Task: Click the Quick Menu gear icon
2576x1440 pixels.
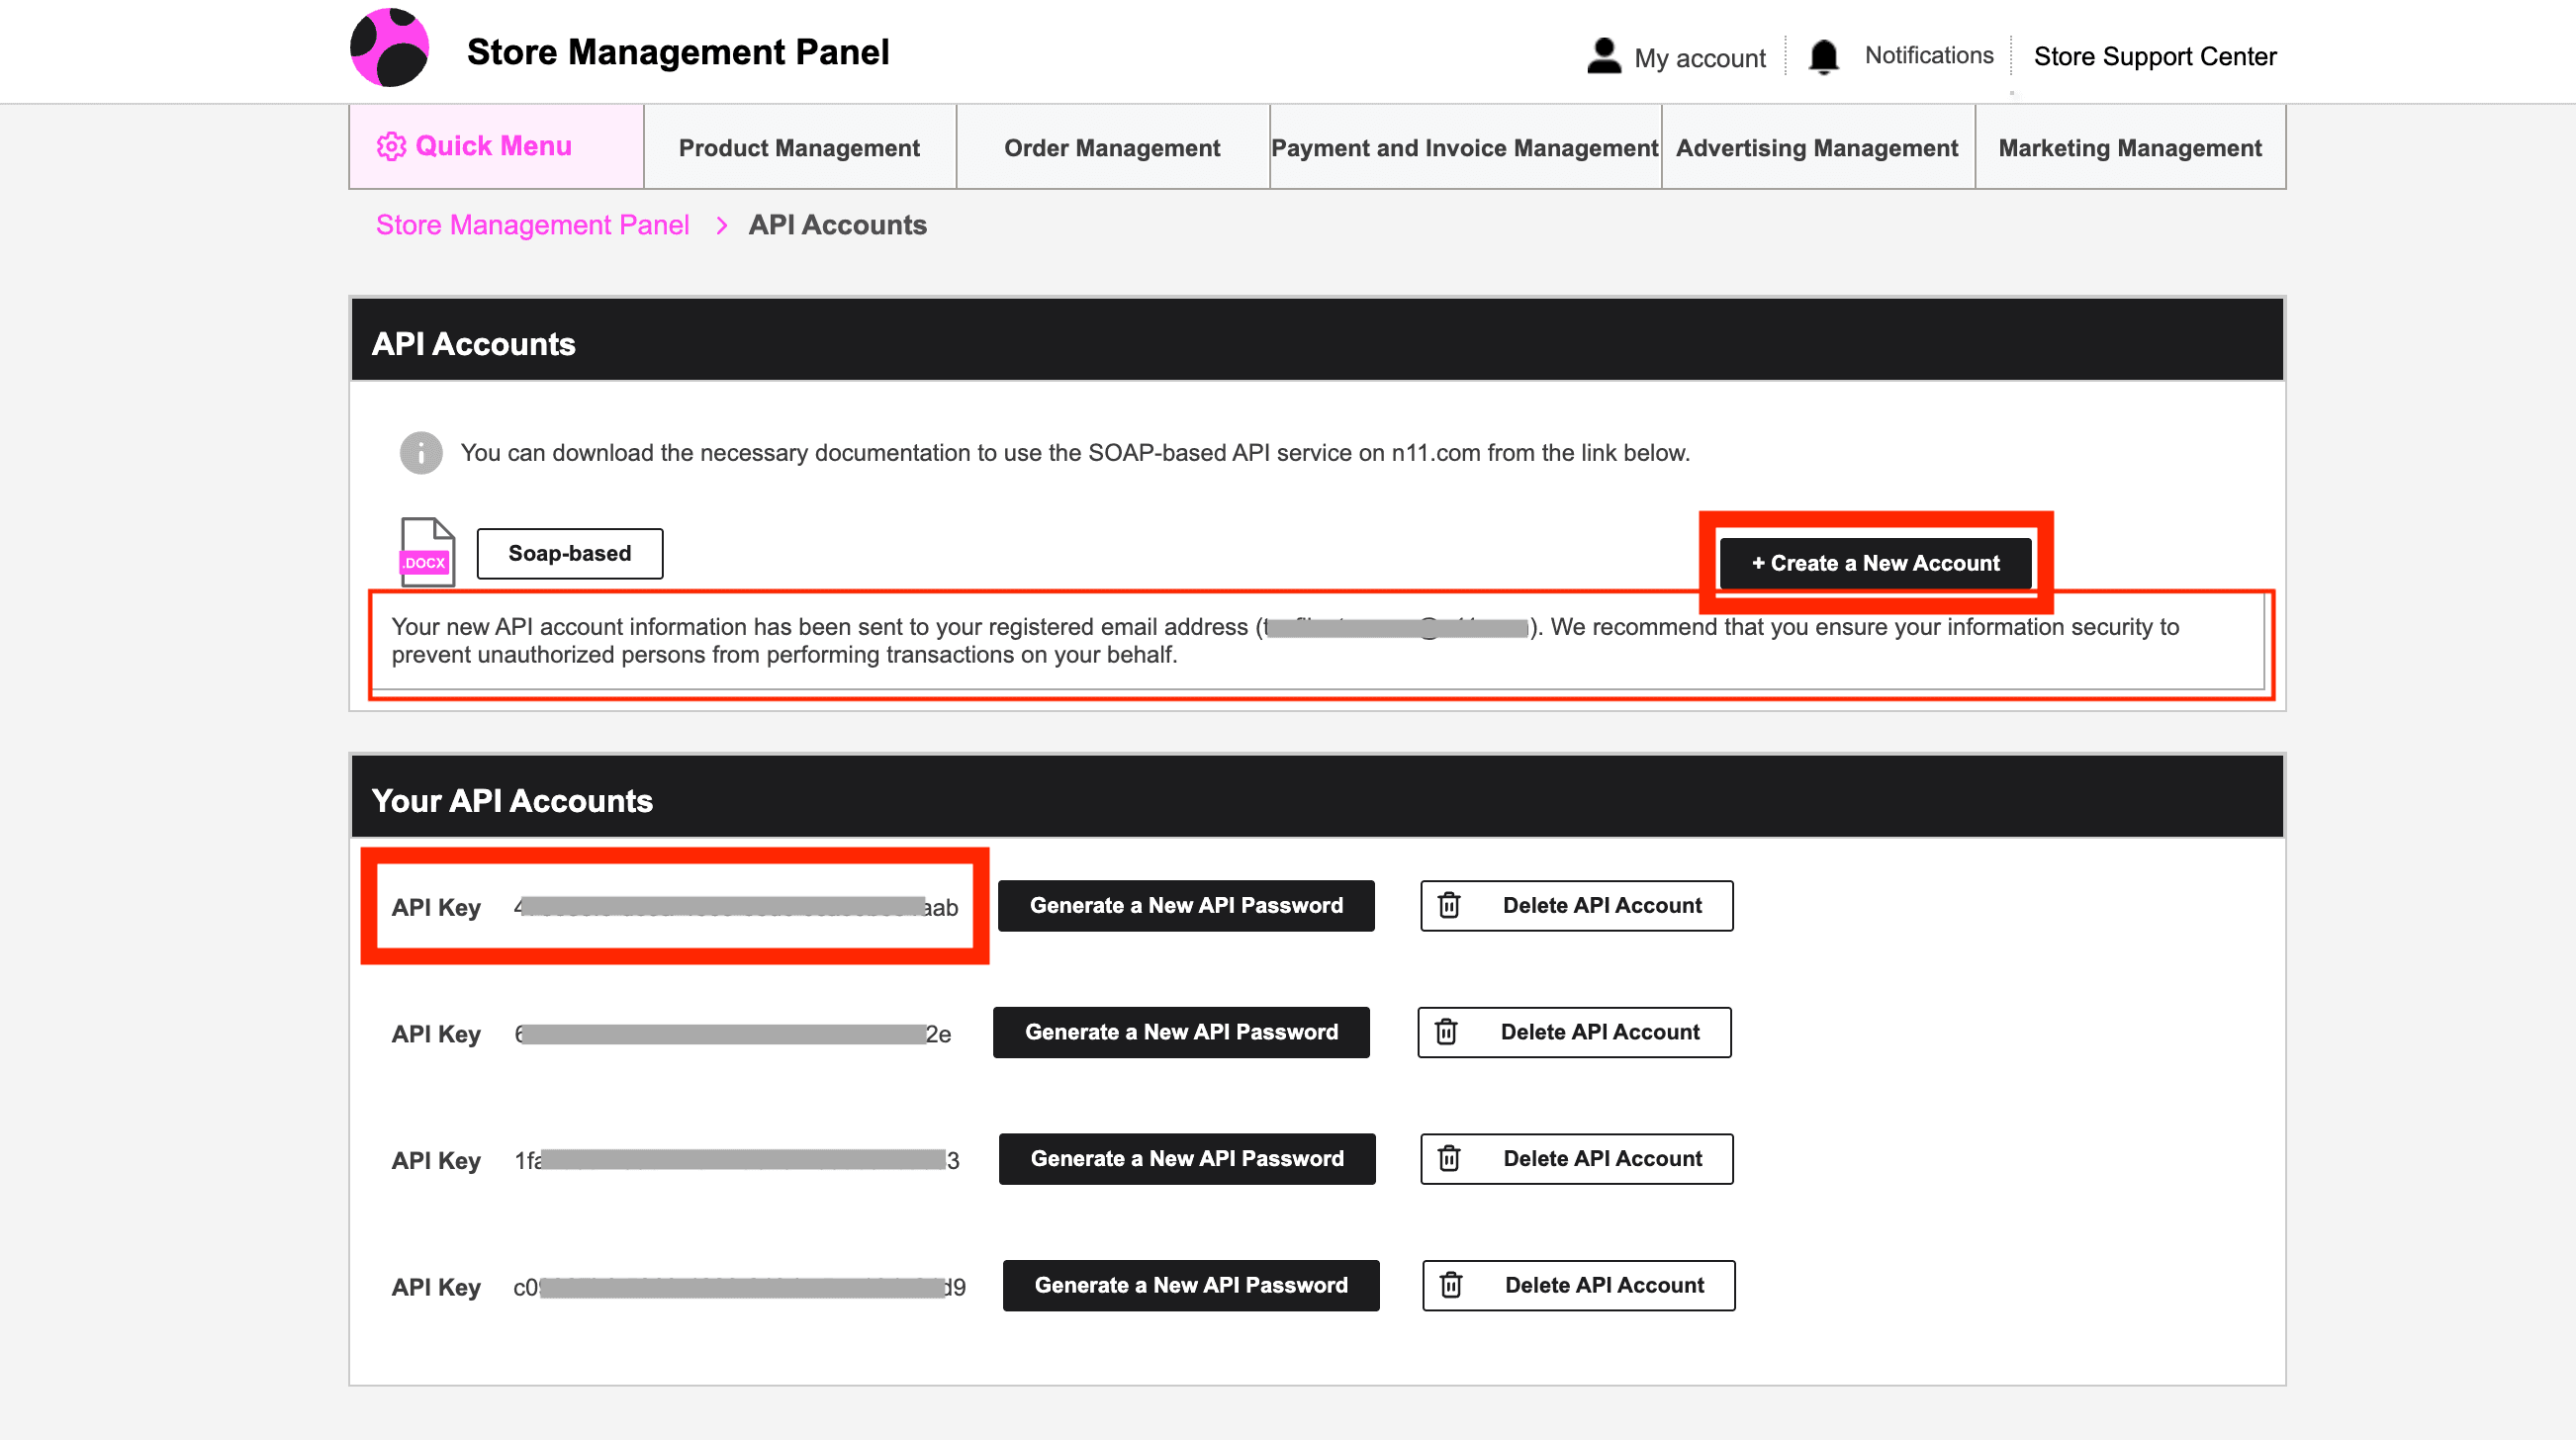Action: pyautogui.click(x=391, y=147)
